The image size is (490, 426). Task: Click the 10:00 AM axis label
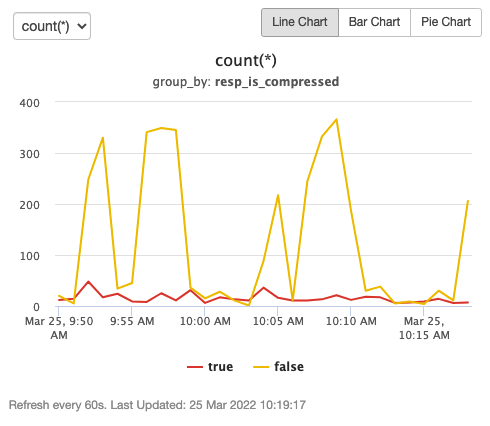click(x=205, y=321)
